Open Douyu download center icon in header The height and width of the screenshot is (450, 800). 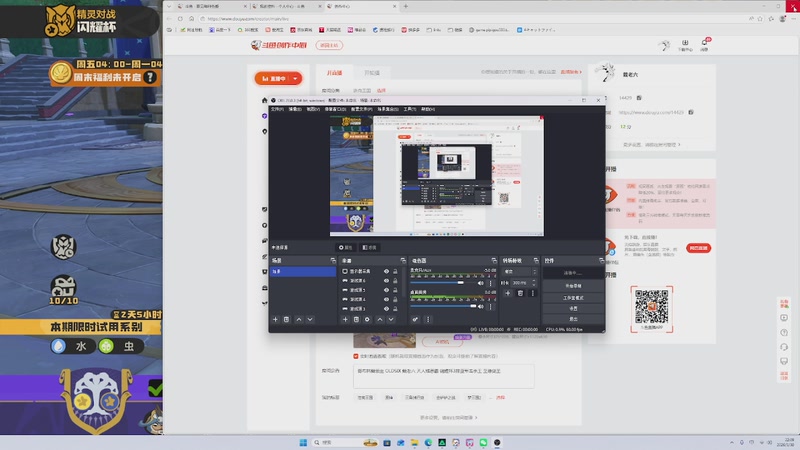pos(685,45)
